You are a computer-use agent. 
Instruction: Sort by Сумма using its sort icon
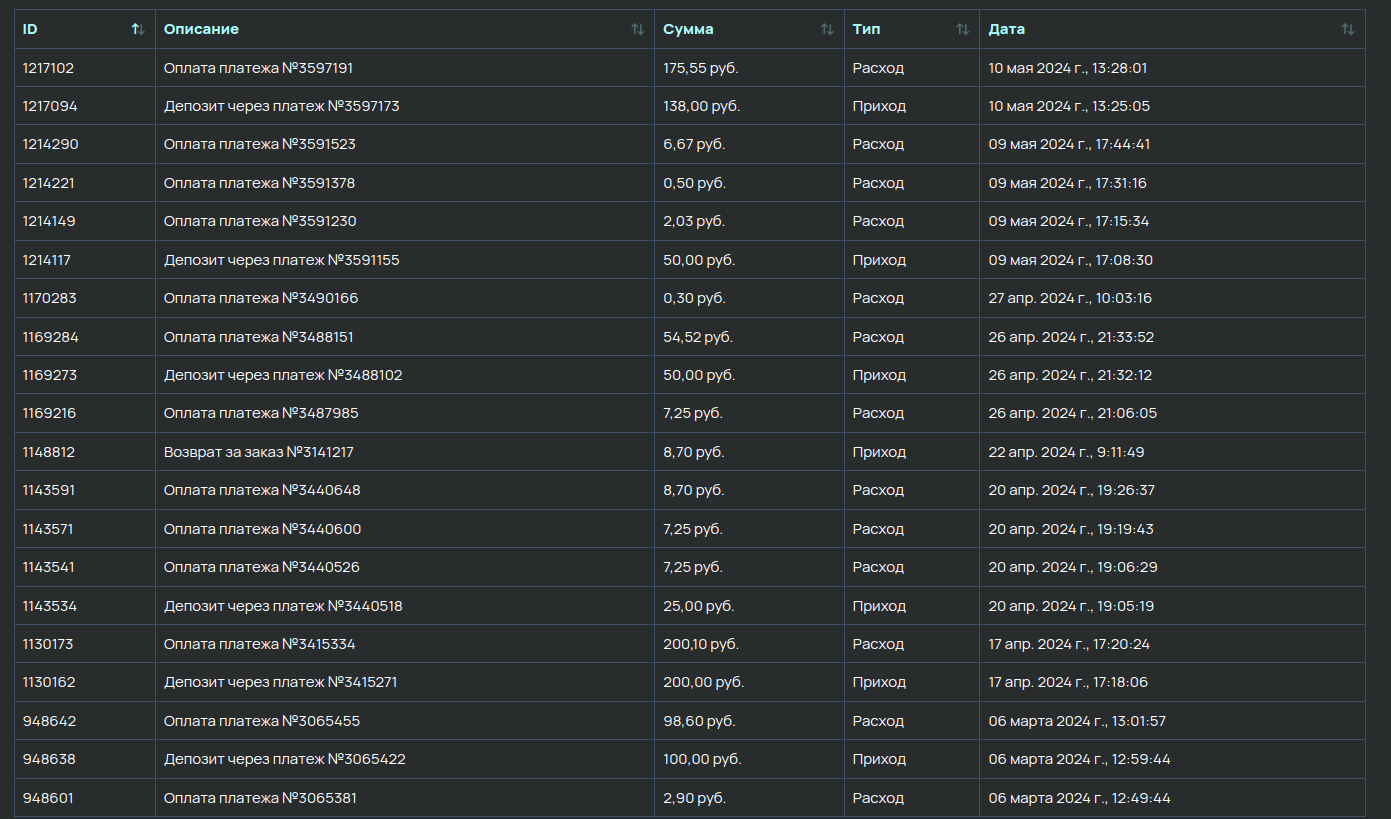(x=827, y=30)
